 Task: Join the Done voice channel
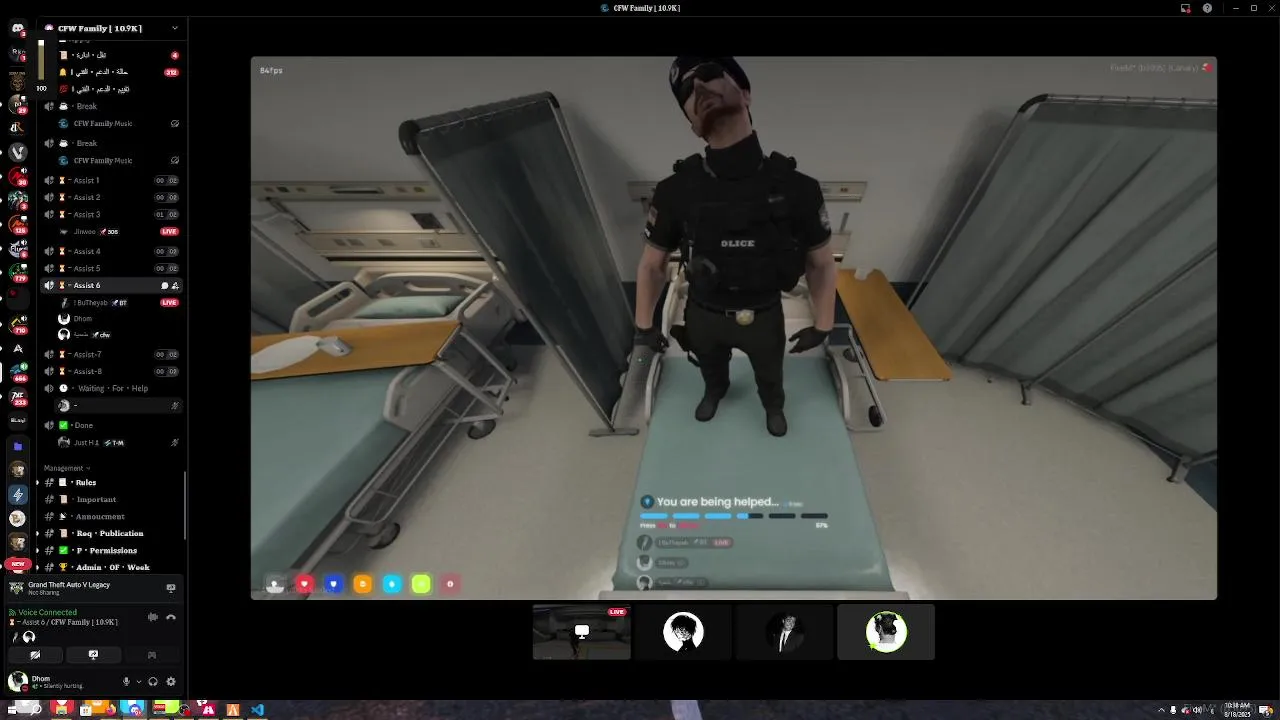coord(111,425)
